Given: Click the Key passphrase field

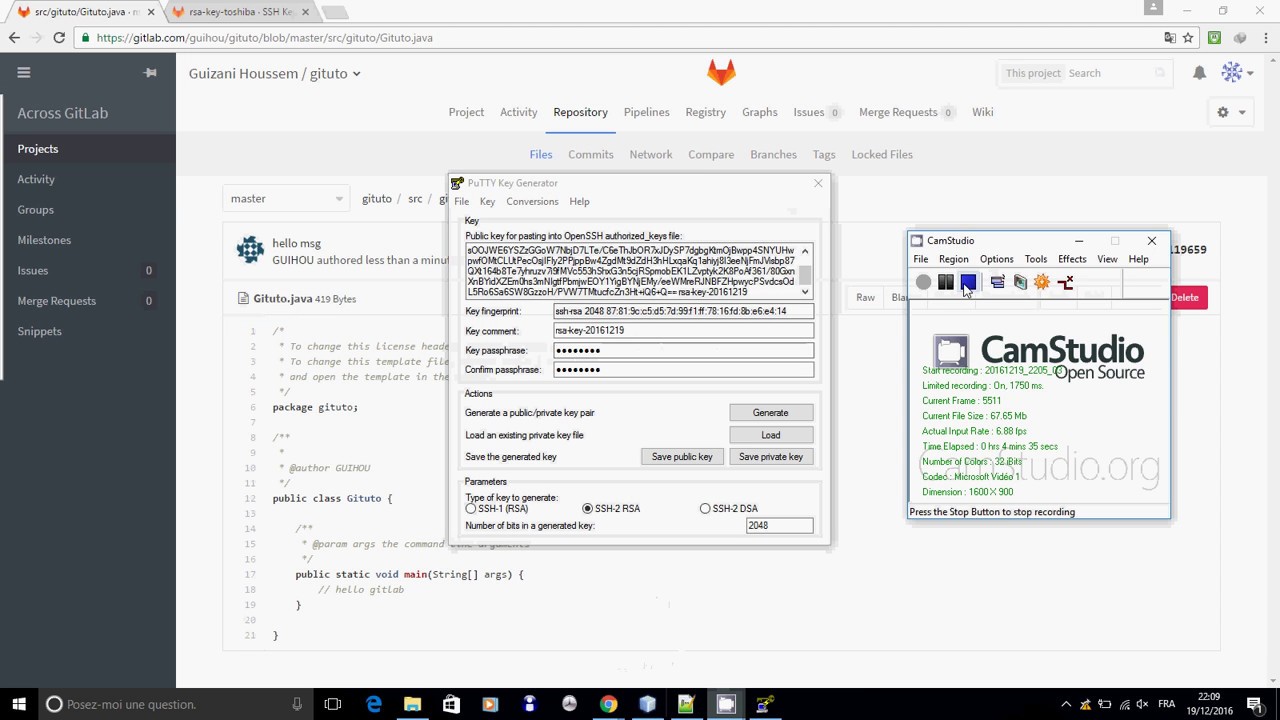Looking at the screenshot, I should [684, 351].
